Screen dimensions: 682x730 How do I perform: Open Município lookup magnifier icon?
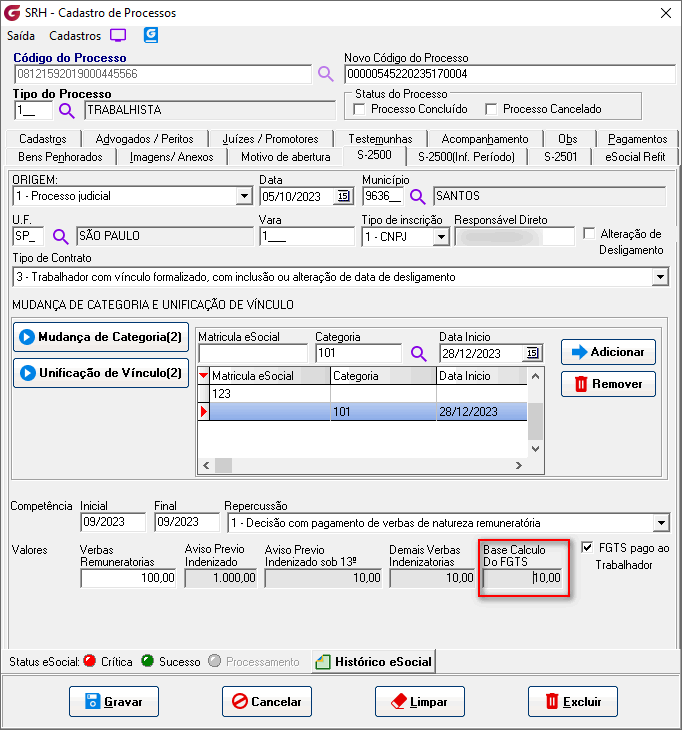tap(418, 196)
